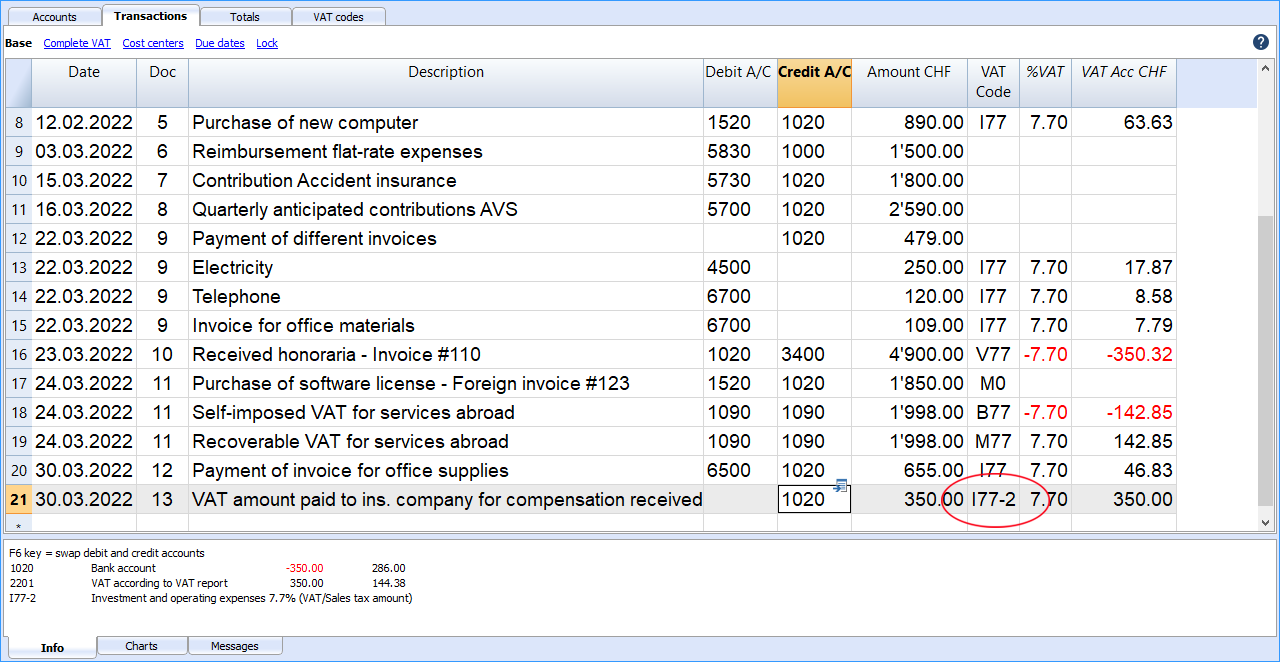This screenshot has width=1280, height=662.
Task: Click credit account 3400 cell
Action: (815, 355)
